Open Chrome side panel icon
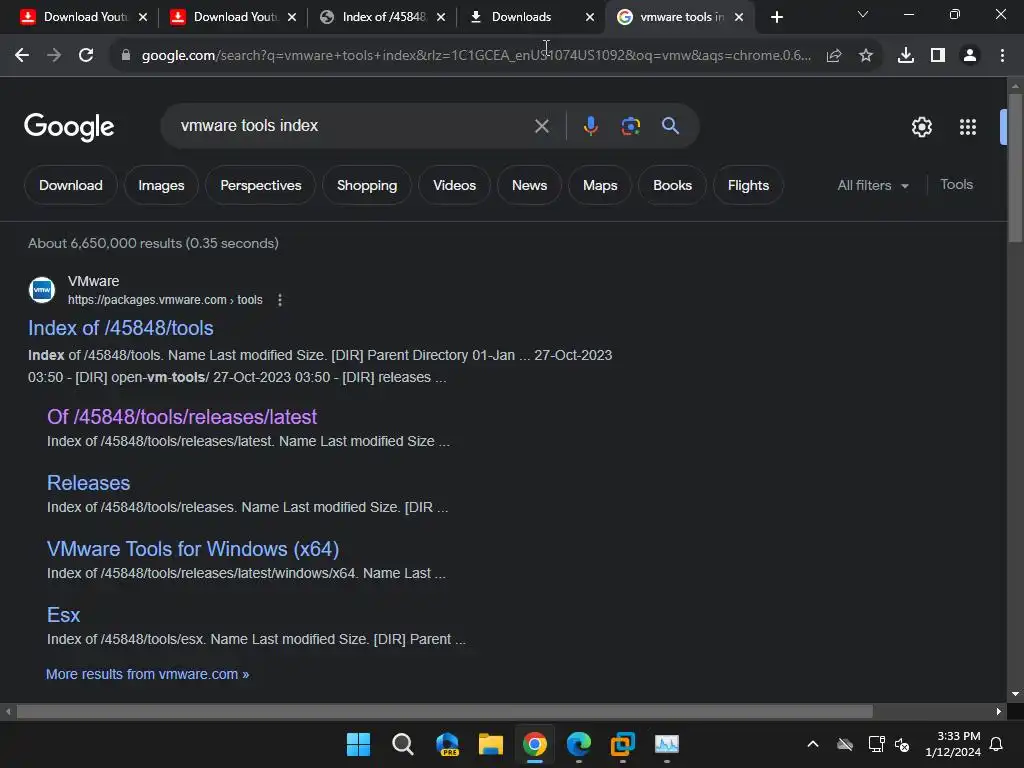 938,56
